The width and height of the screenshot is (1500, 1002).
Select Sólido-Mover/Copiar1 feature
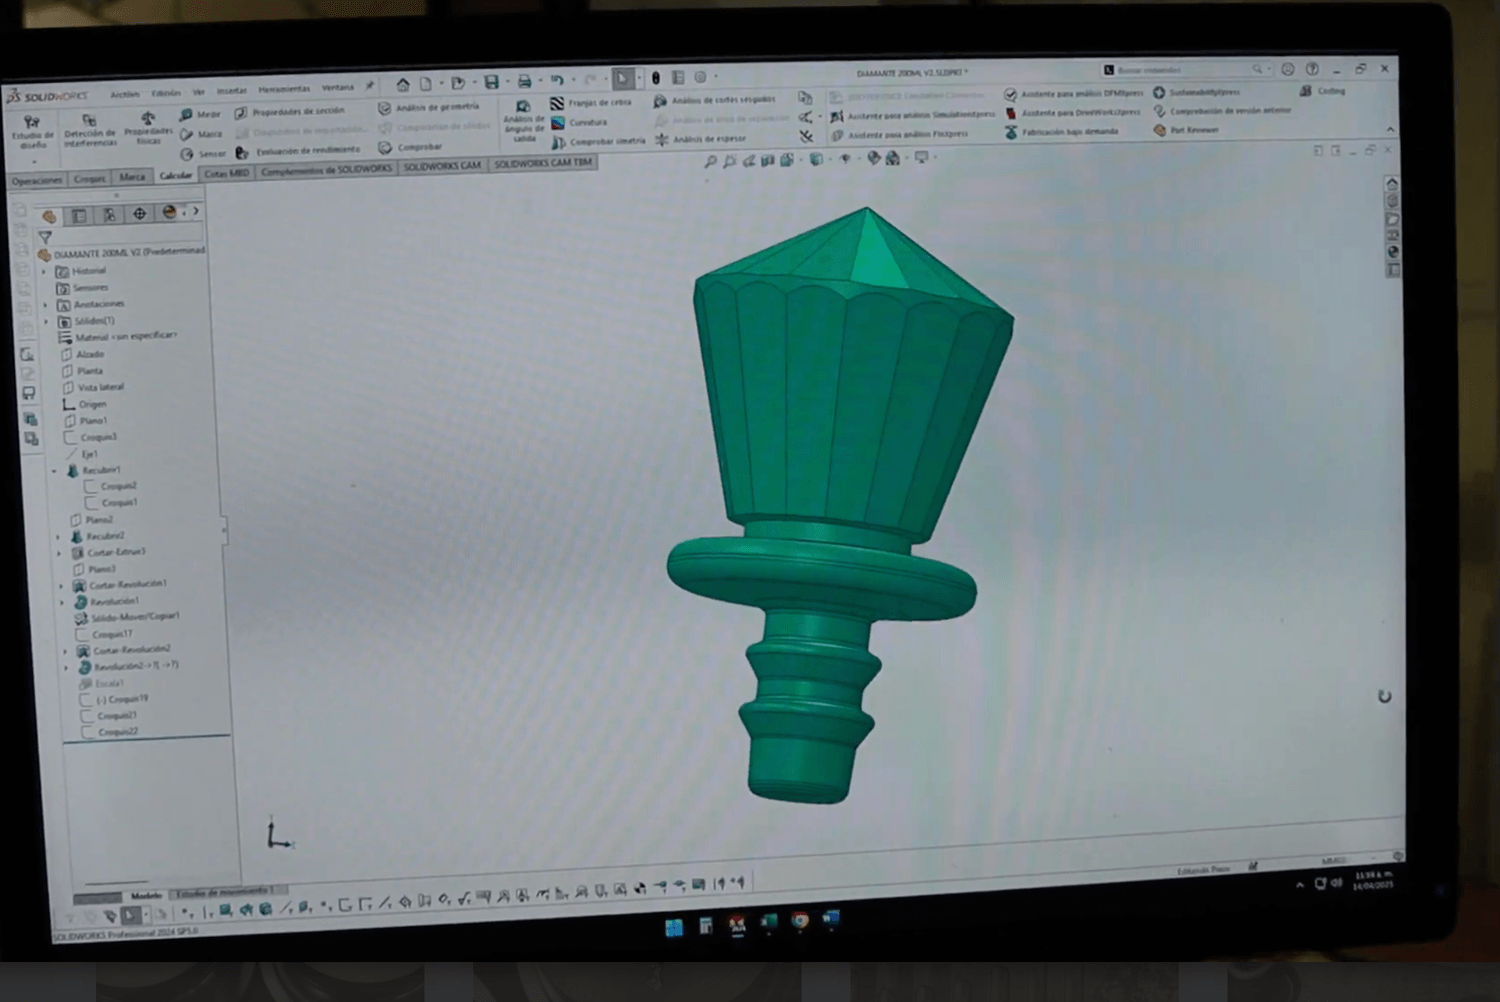click(128, 617)
